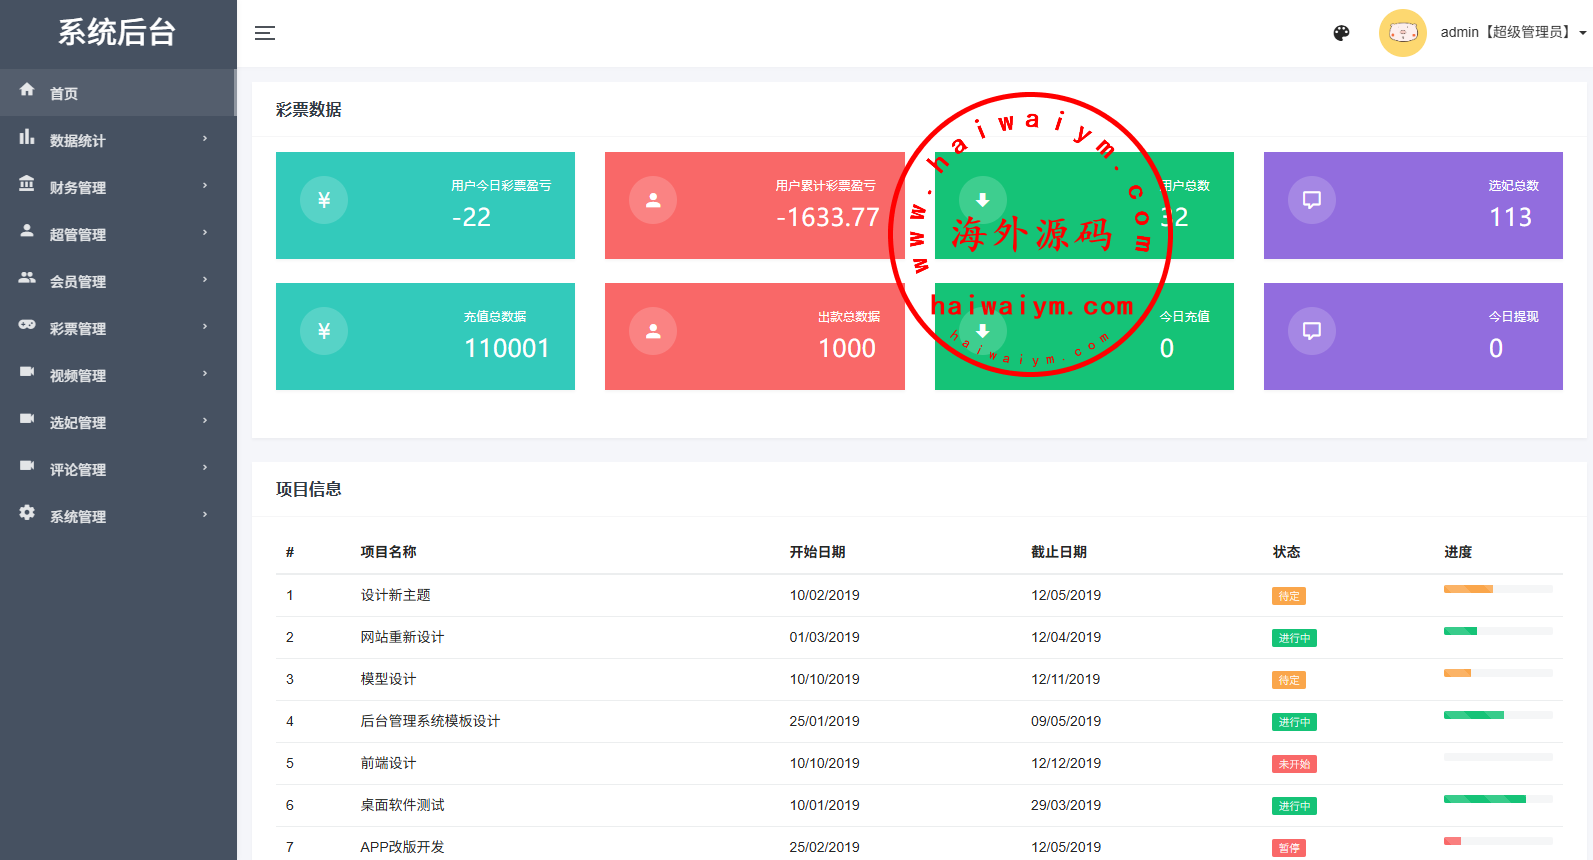Click the admin avatar image
The image size is (1593, 860).
(x=1402, y=33)
